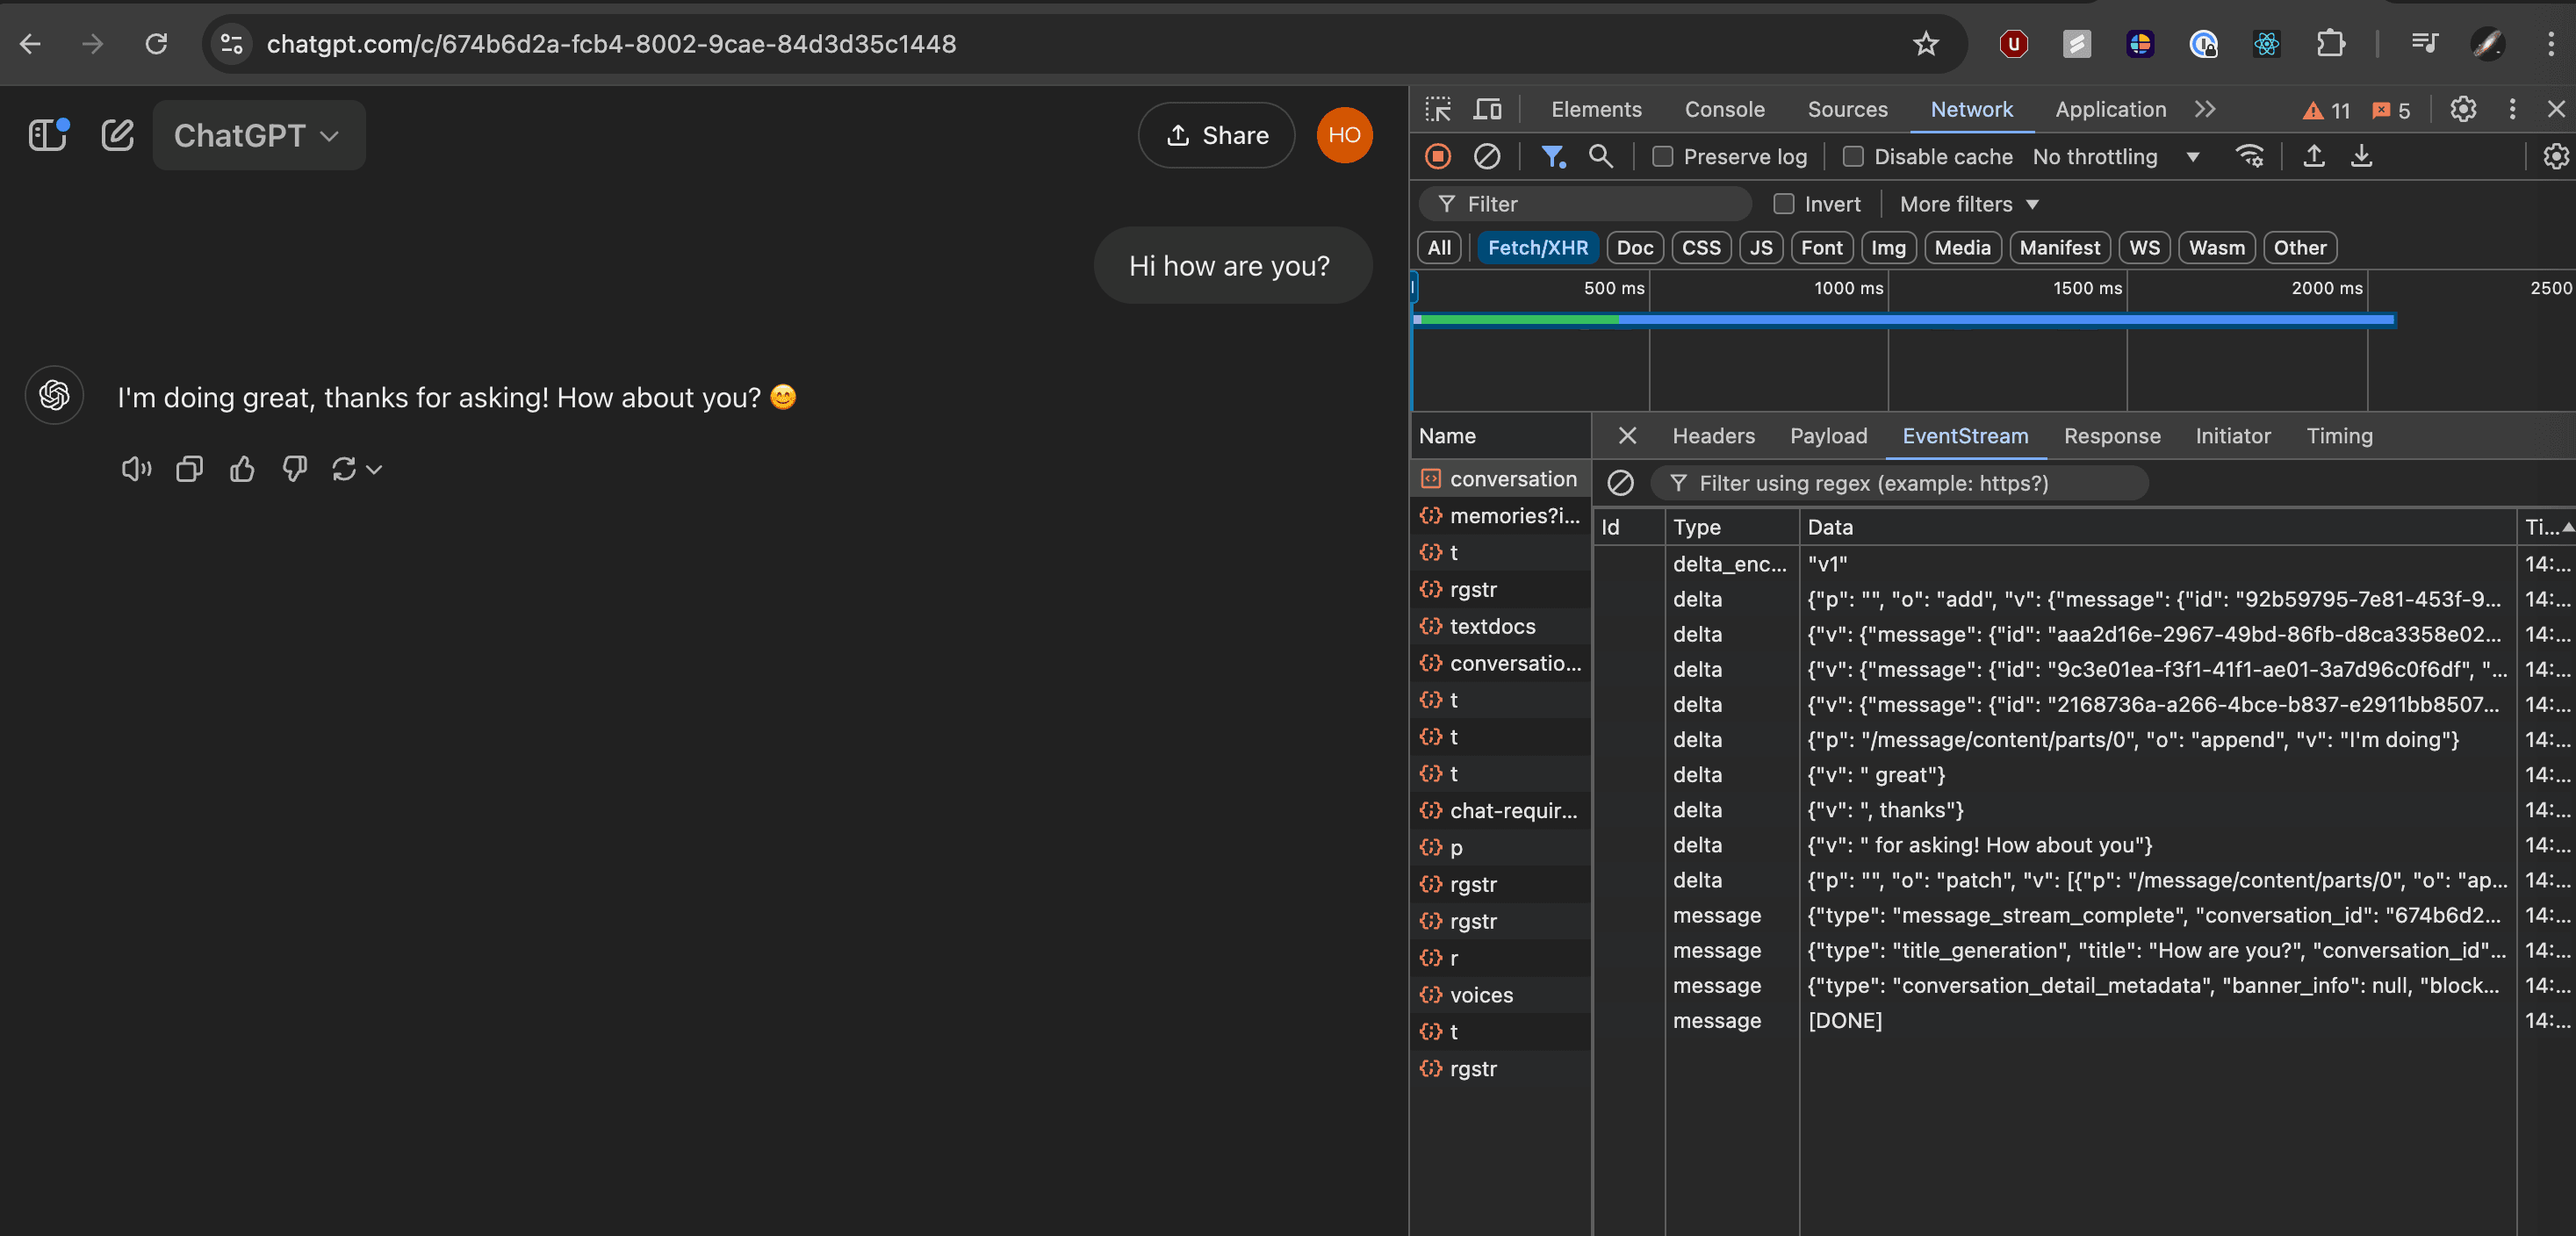This screenshot has height=1236, width=2576.
Task: Click the Share button in ChatGPT
Action: tap(1216, 135)
